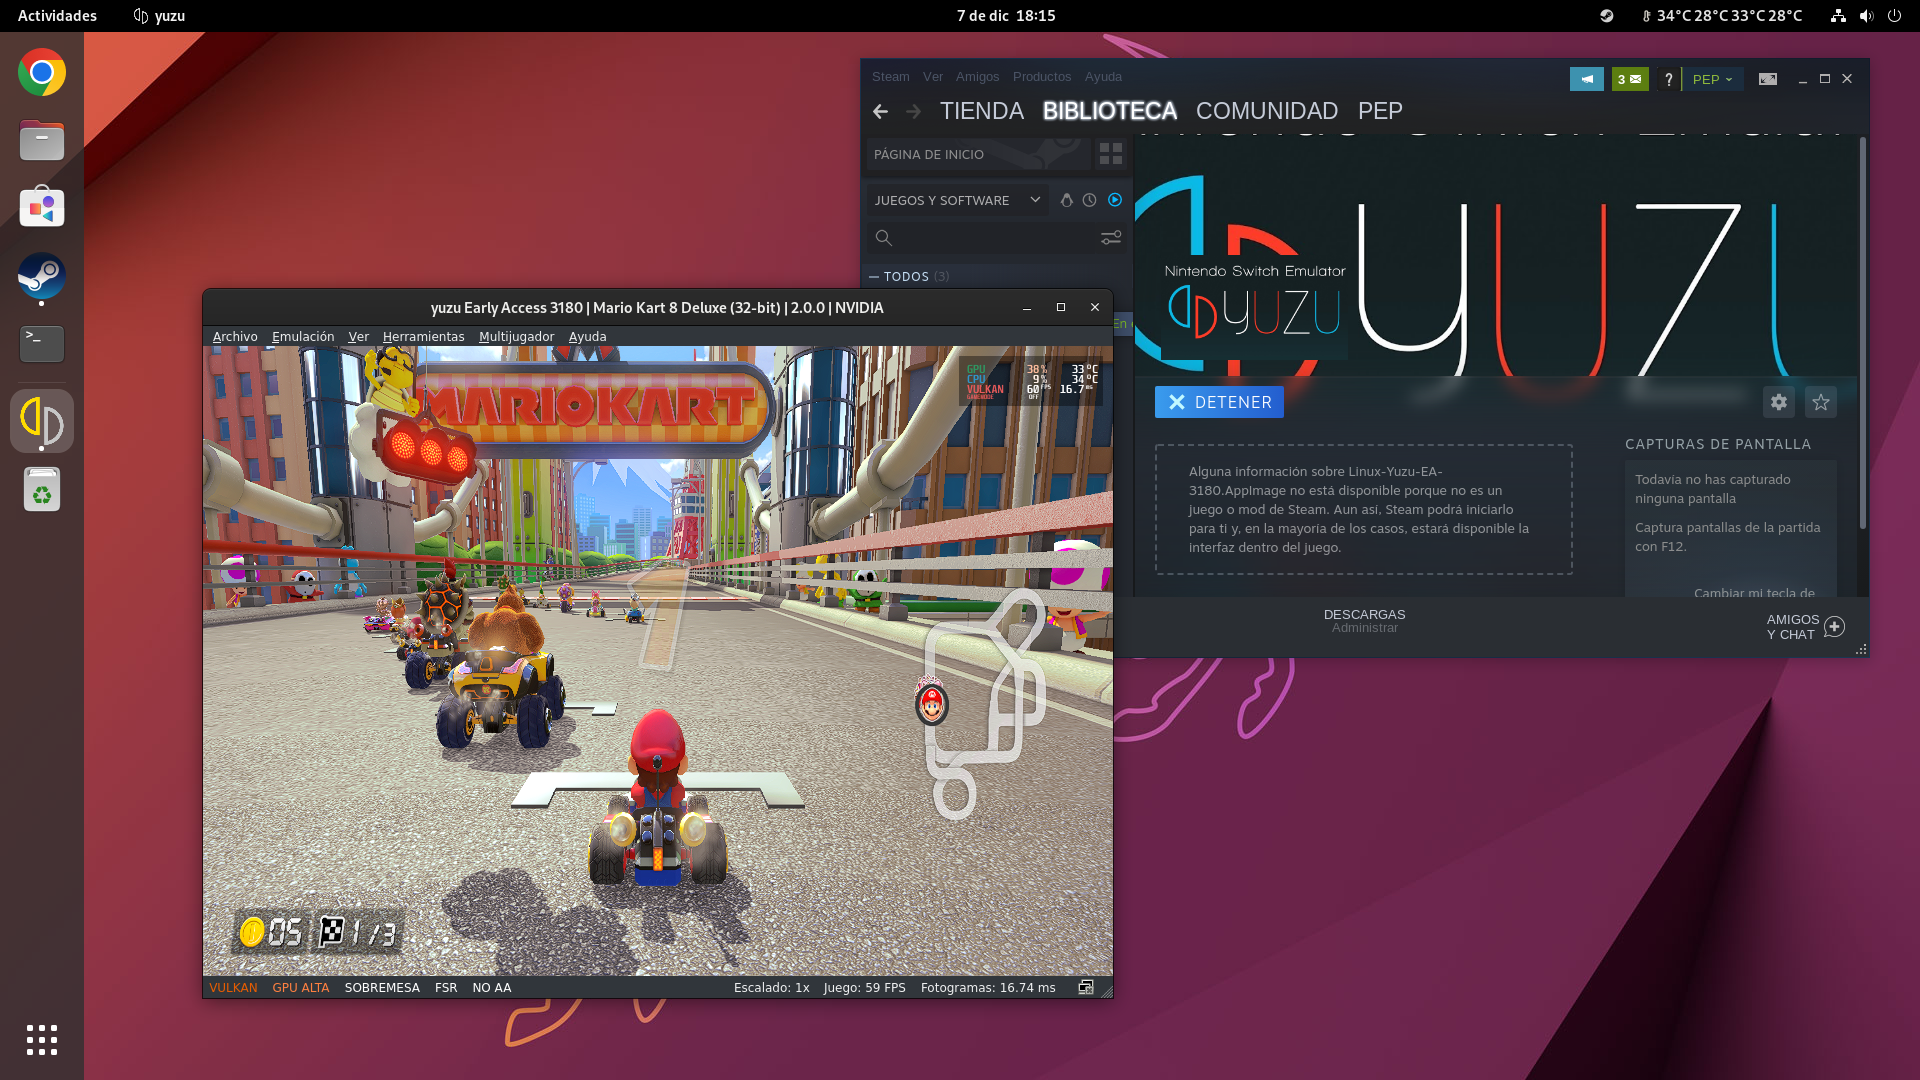This screenshot has width=1920, height=1080.
Task: Click Steam back navigation arrow
Action: 880,112
